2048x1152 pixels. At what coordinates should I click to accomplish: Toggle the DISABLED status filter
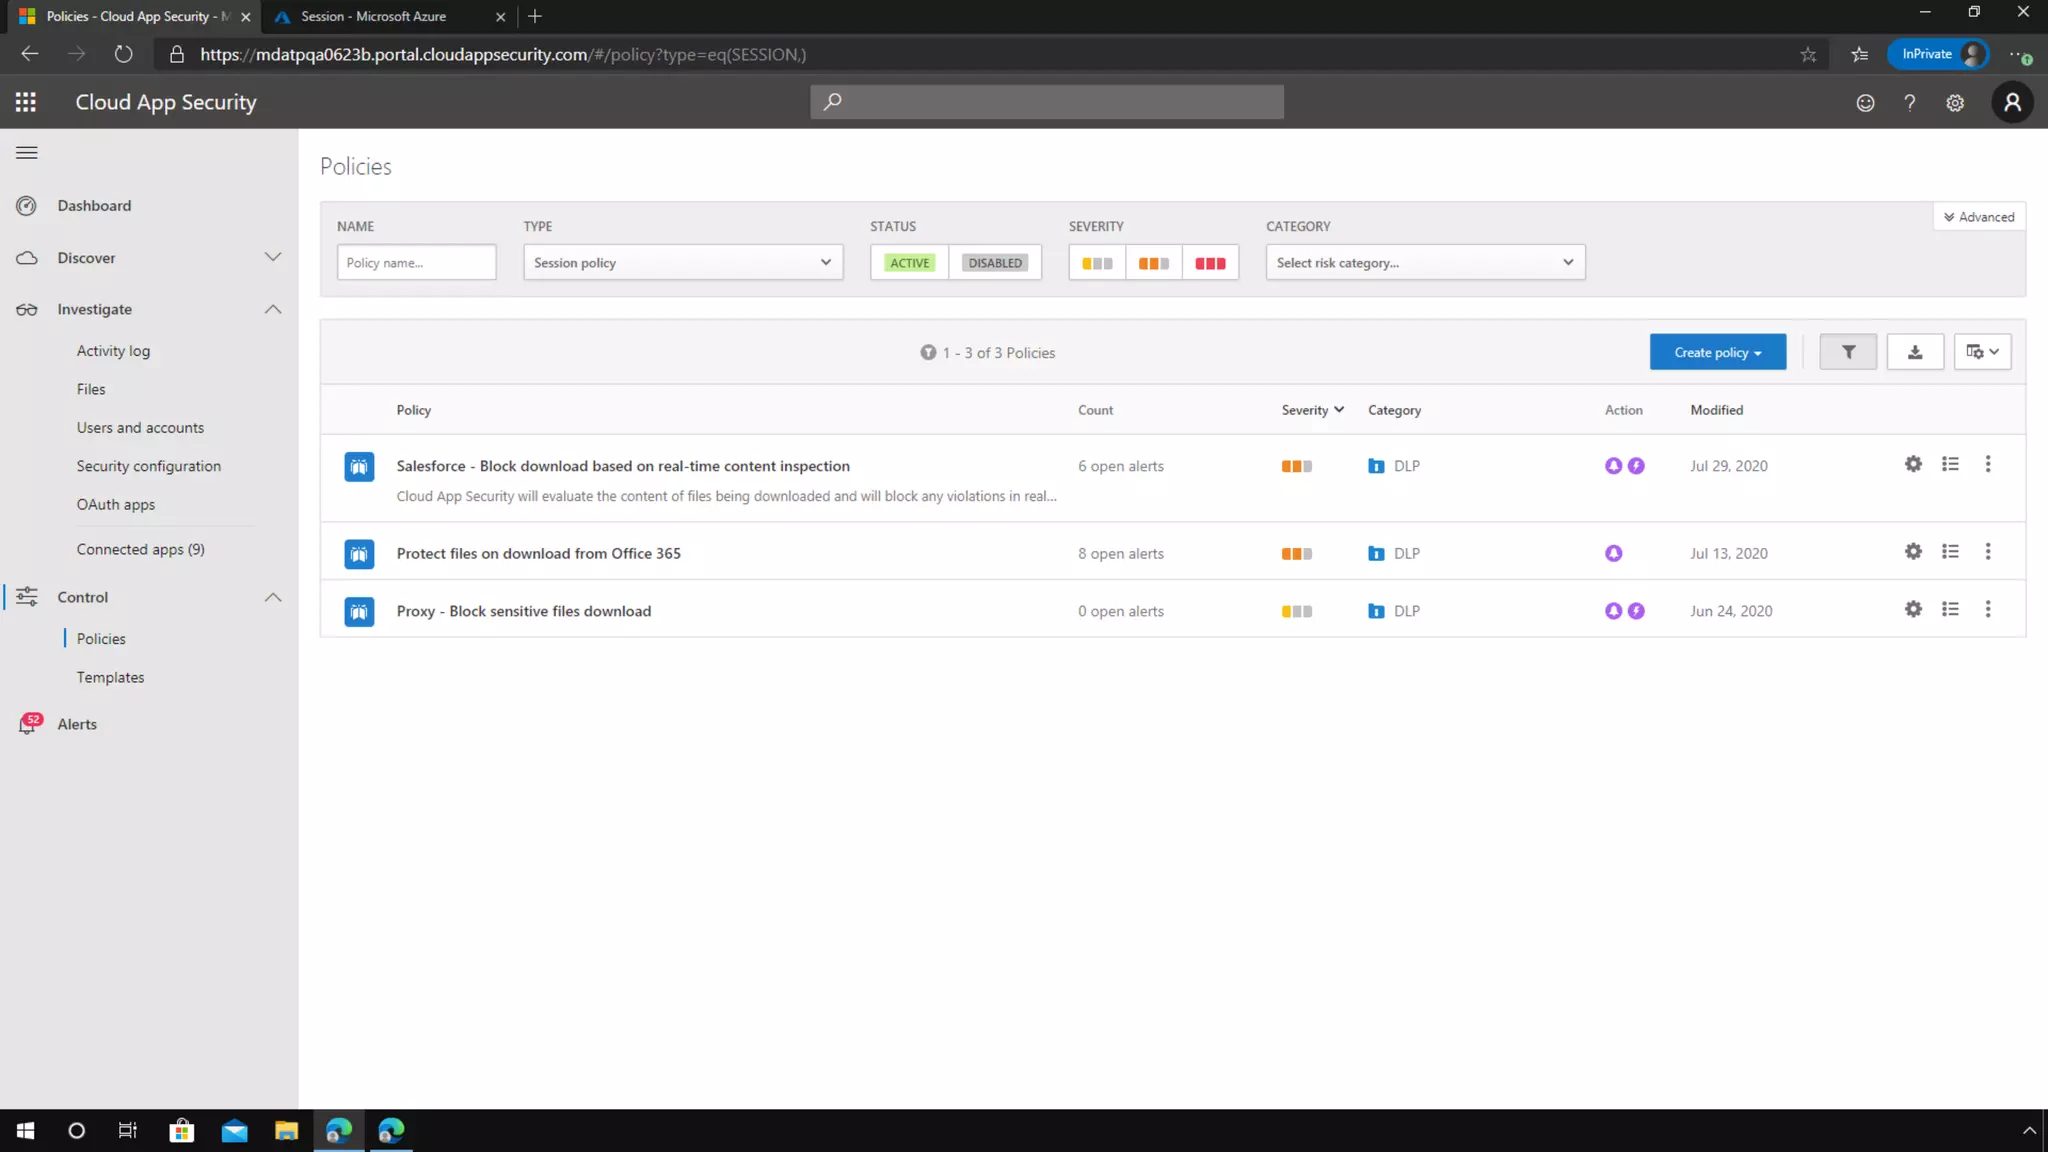coord(995,263)
